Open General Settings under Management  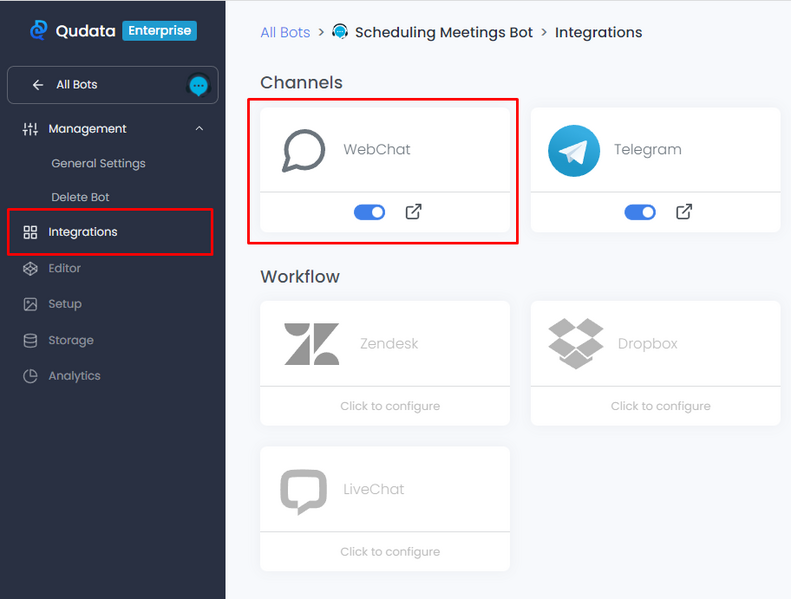pos(98,163)
